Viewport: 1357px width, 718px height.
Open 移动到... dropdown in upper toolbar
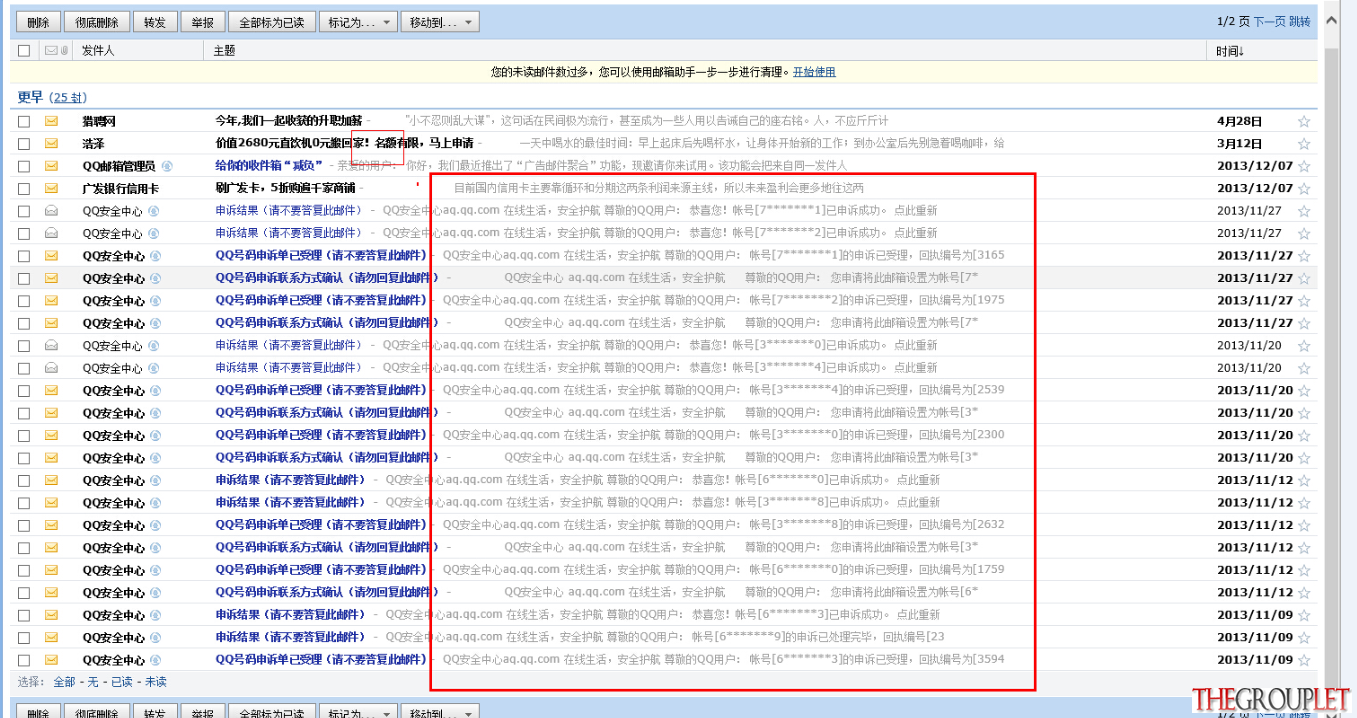[x=440, y=22]
